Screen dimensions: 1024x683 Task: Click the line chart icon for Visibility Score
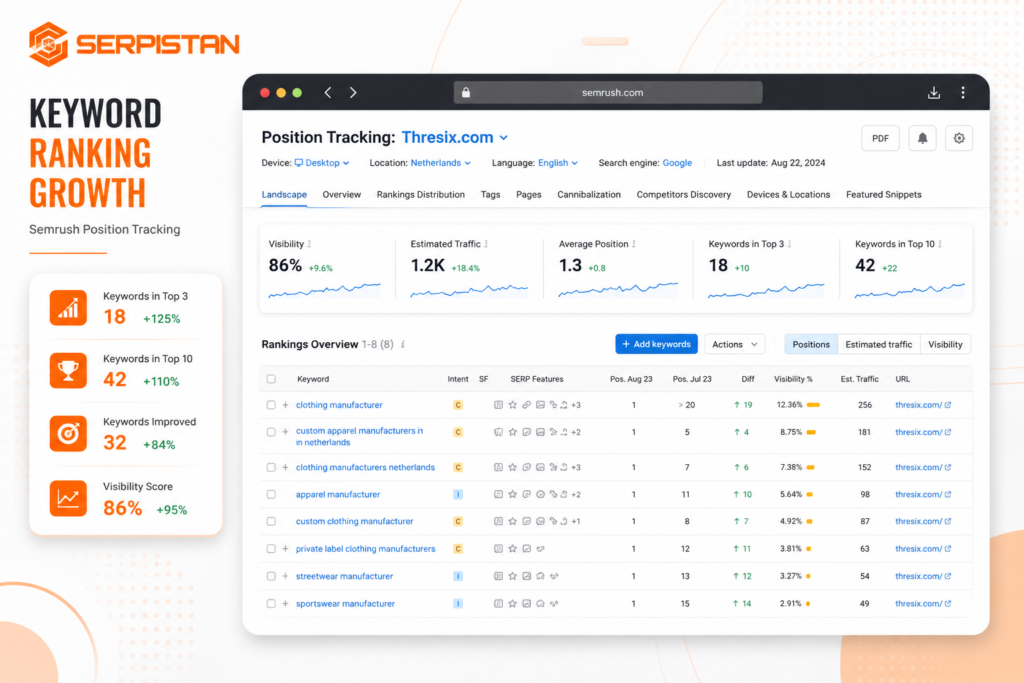68,498
